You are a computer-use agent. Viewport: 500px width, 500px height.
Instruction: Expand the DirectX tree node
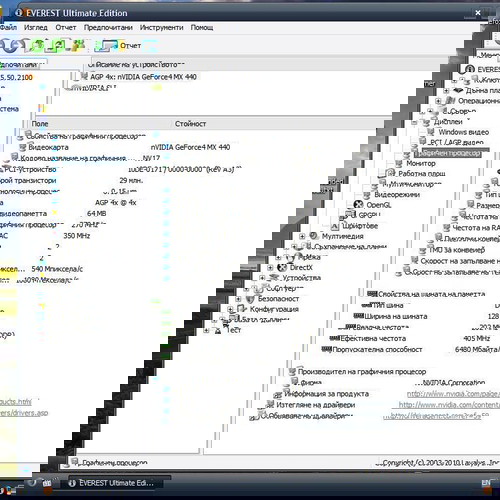(x=270, y=267)
